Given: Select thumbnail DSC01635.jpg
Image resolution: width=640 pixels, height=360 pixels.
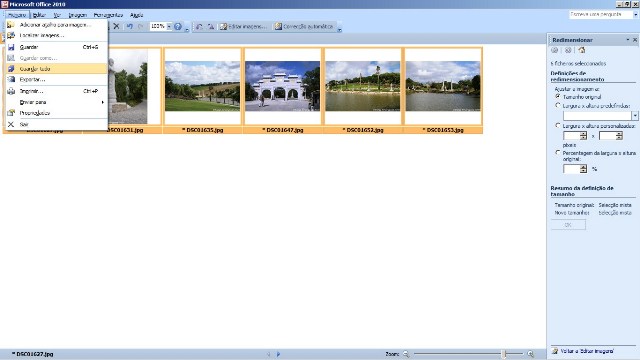Looking at the screenshot, I should coord(202,90).
